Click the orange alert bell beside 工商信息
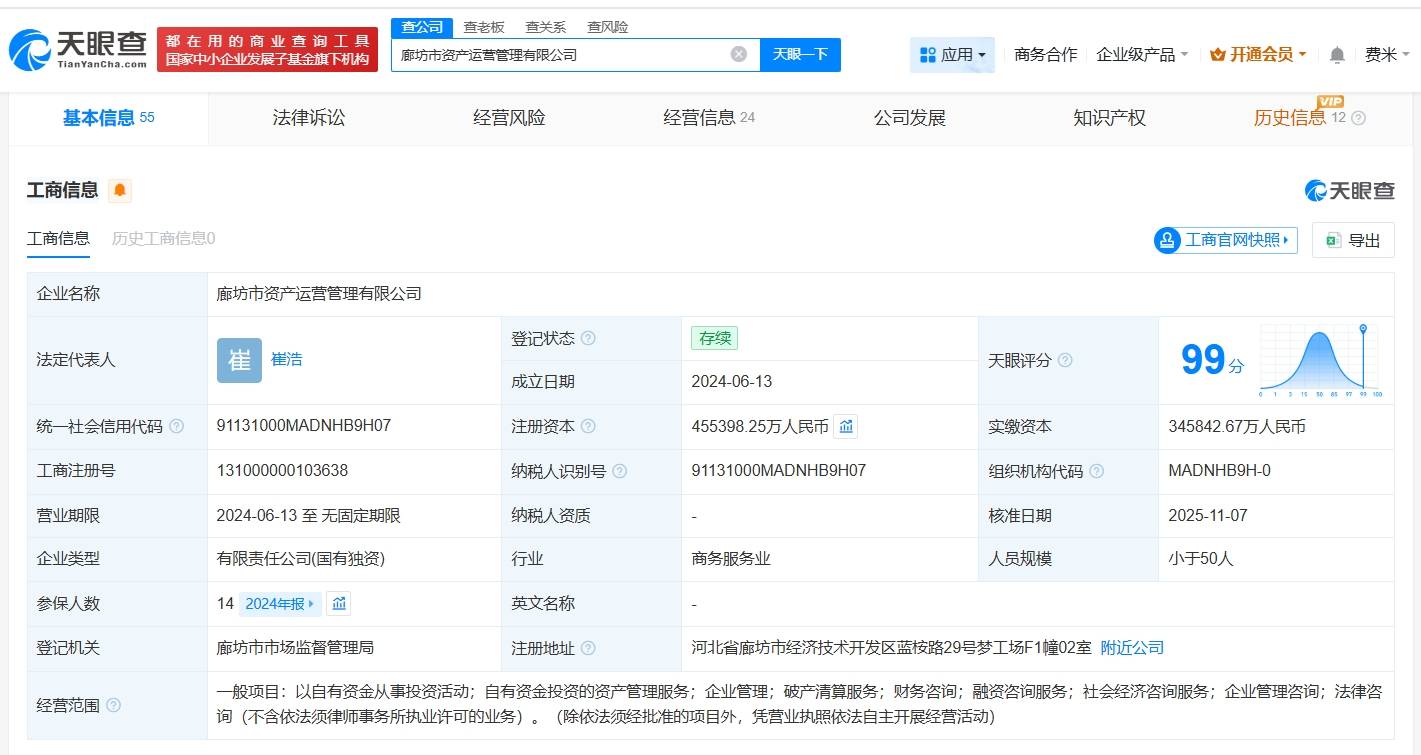The height and width of the screenshot is (755, 1421). point(120,190)
